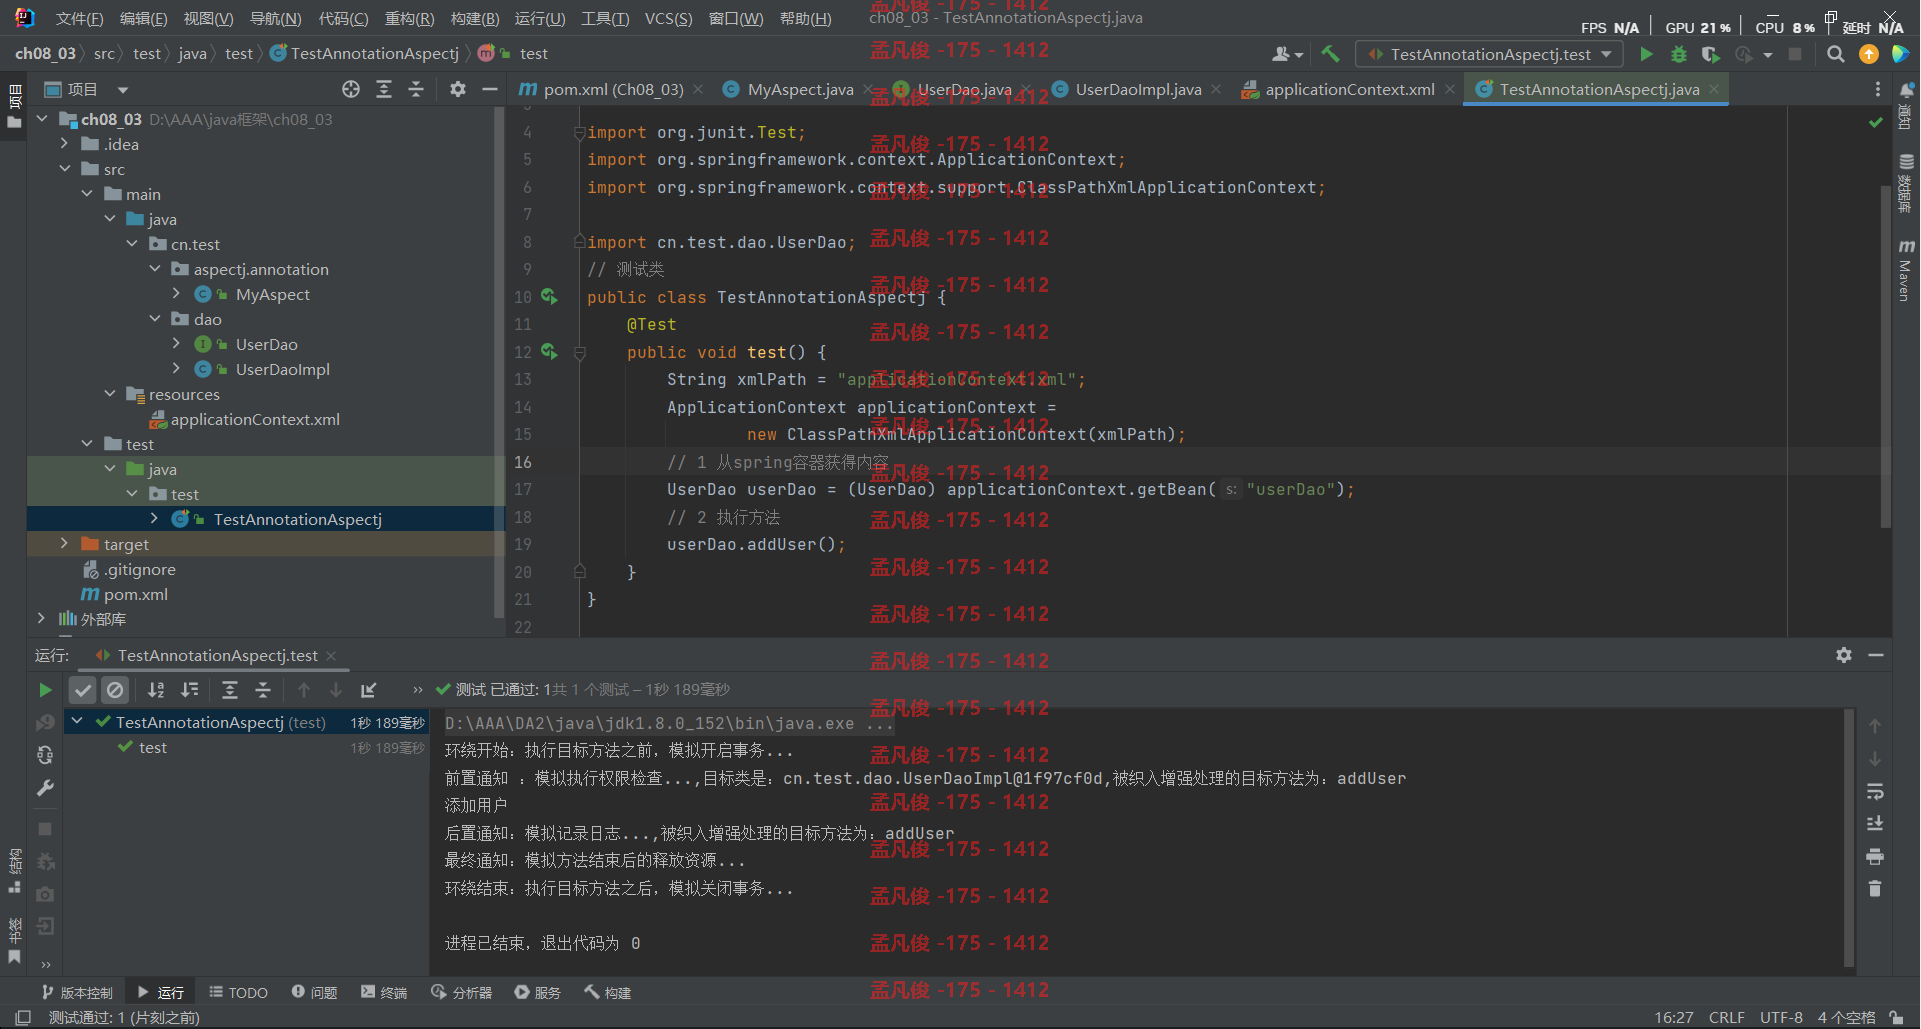The image size is (1921, 1029).
Task: Start debugging with the bug icon
Action: (x=1679, y=54)
